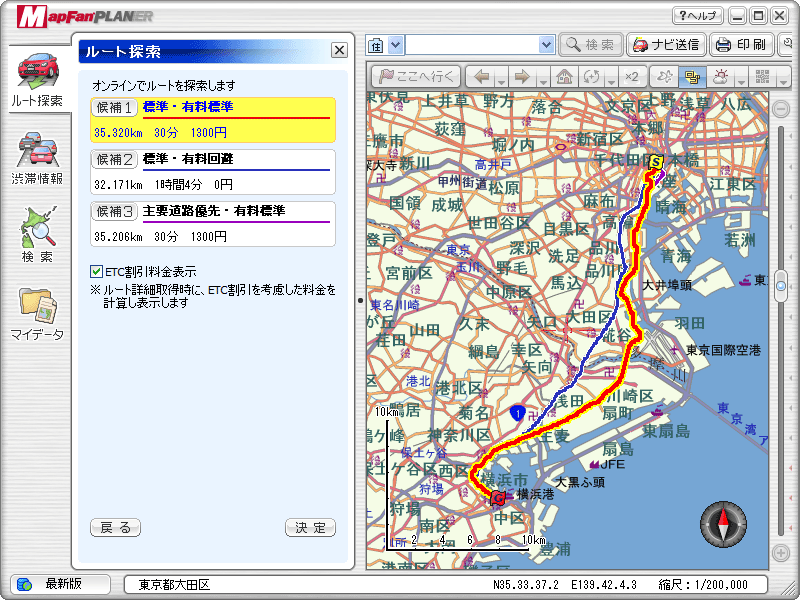Select route 候補2 標準・有料回避
Image resolution: width=800 pixels, height=600 pixels.
tap(213, 172)
